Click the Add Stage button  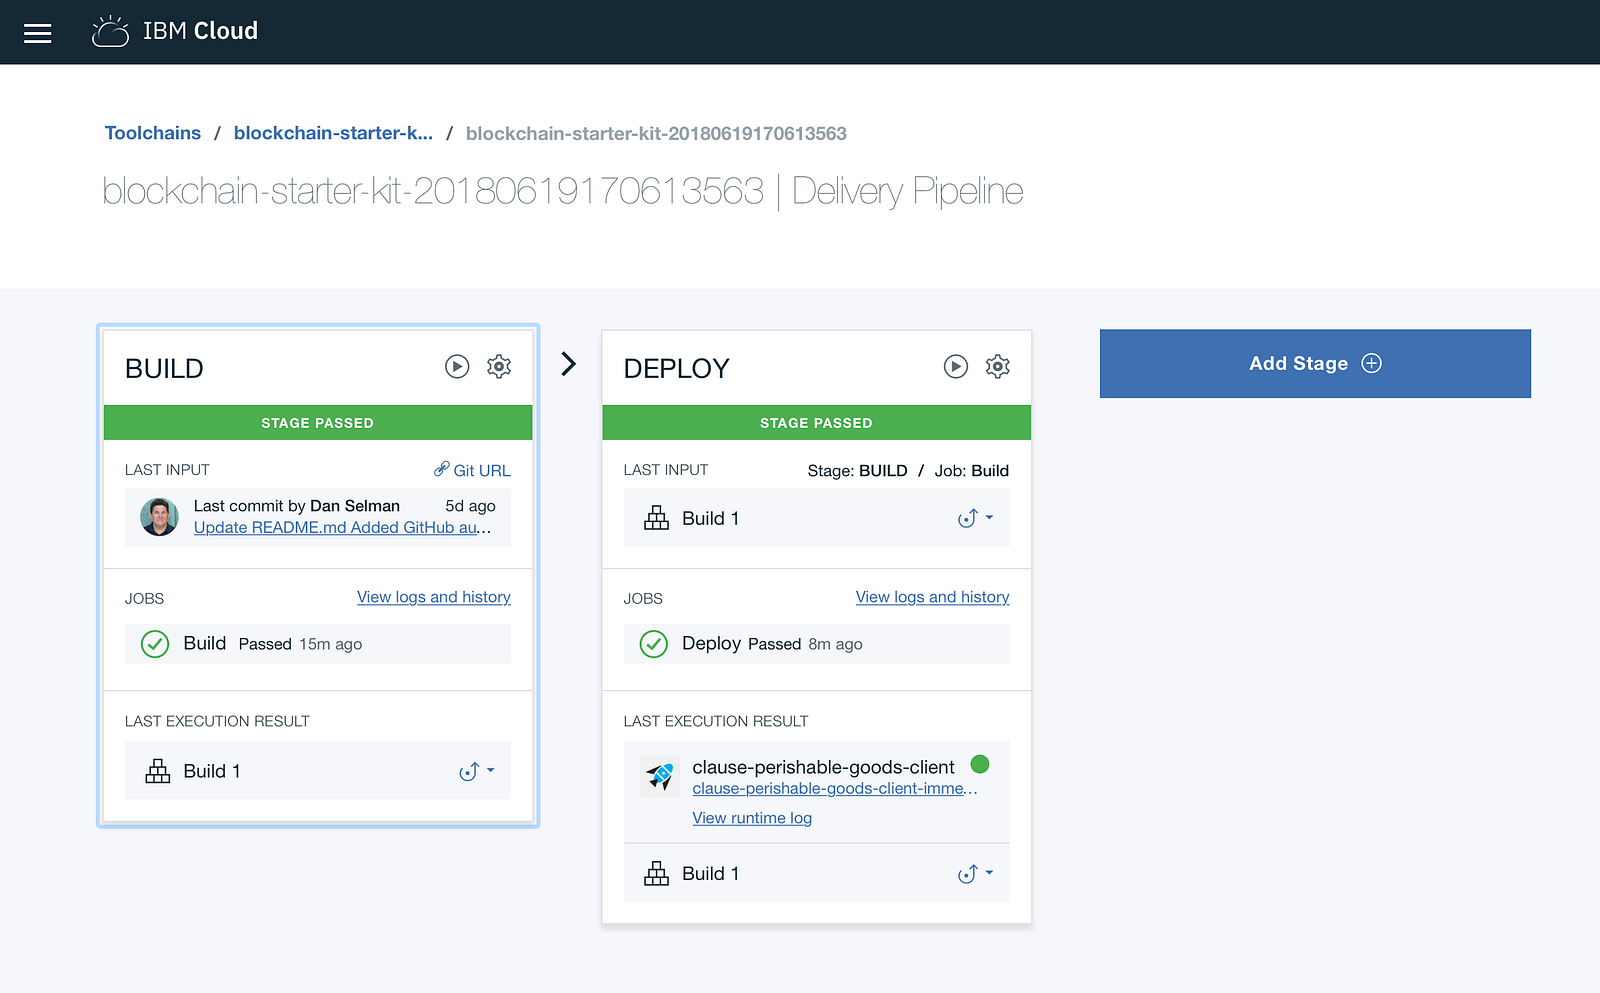point(1315,364)
